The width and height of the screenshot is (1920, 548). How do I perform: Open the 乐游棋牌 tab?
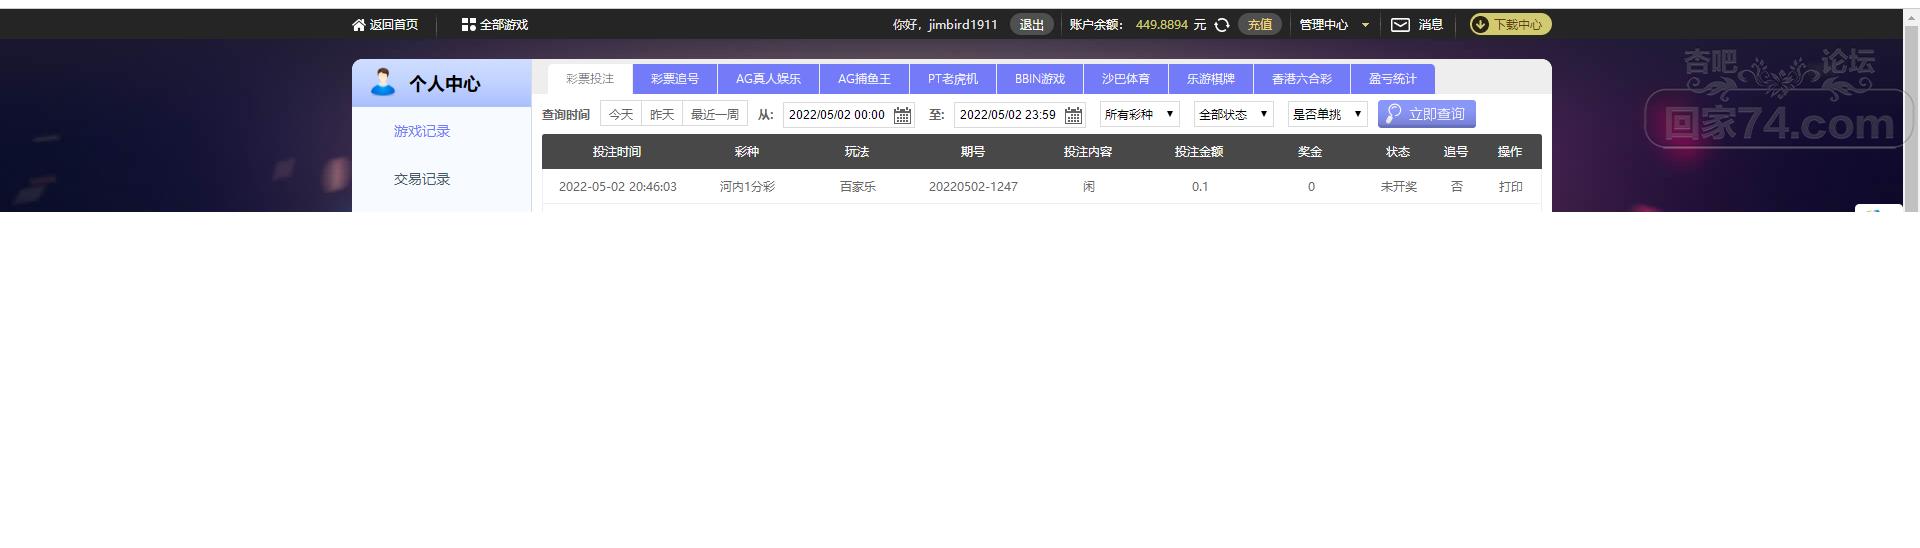[1211, 79]
